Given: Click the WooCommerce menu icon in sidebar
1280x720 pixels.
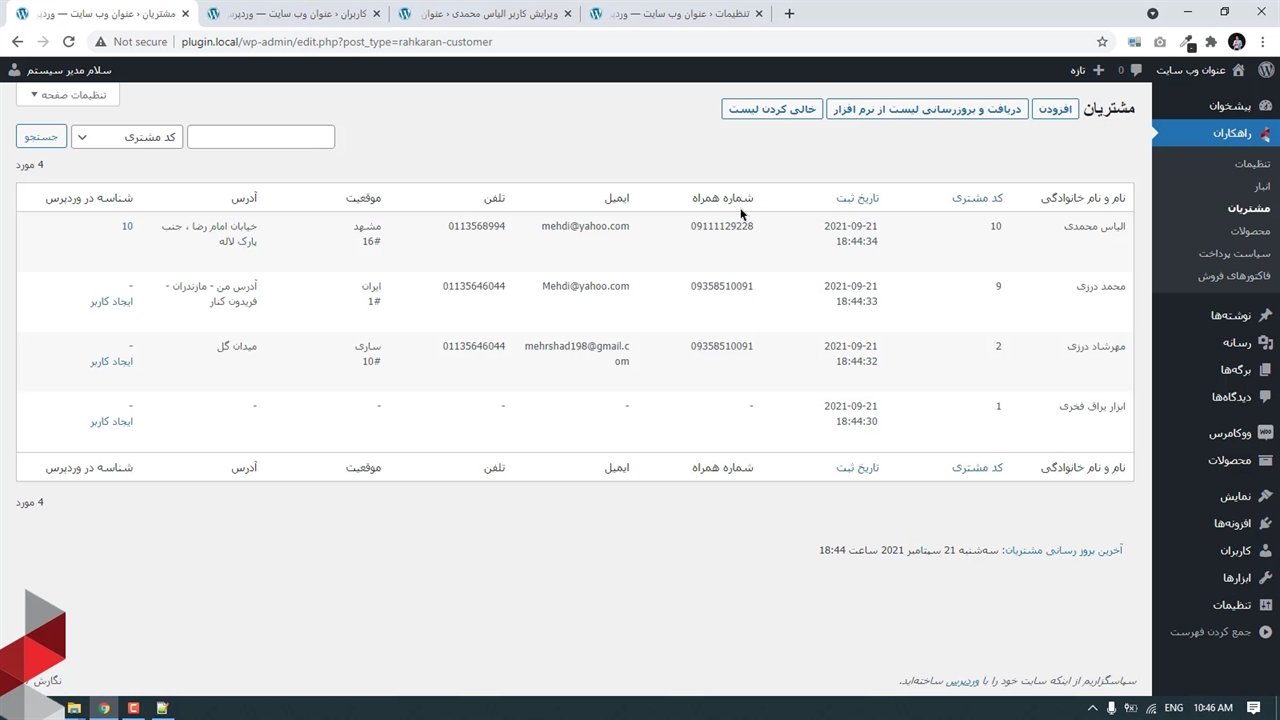Looking at the screenshot, I should point(1265,433).
